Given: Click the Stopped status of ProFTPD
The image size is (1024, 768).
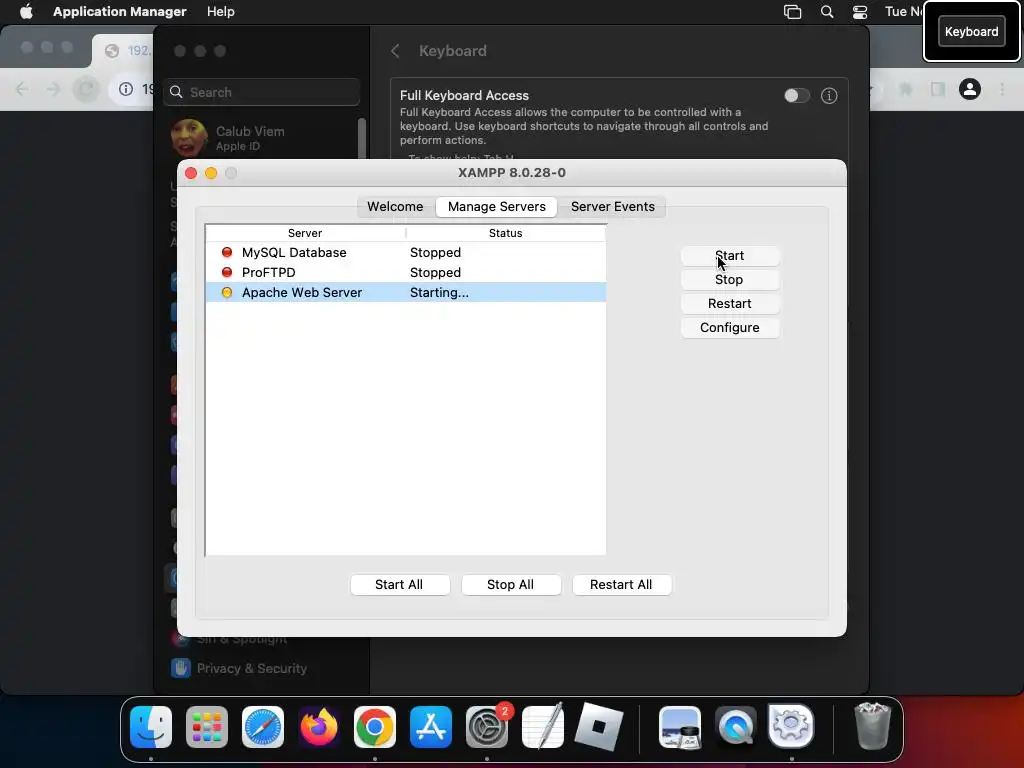Looking at the screenshot, I should [x=435, y=272].
